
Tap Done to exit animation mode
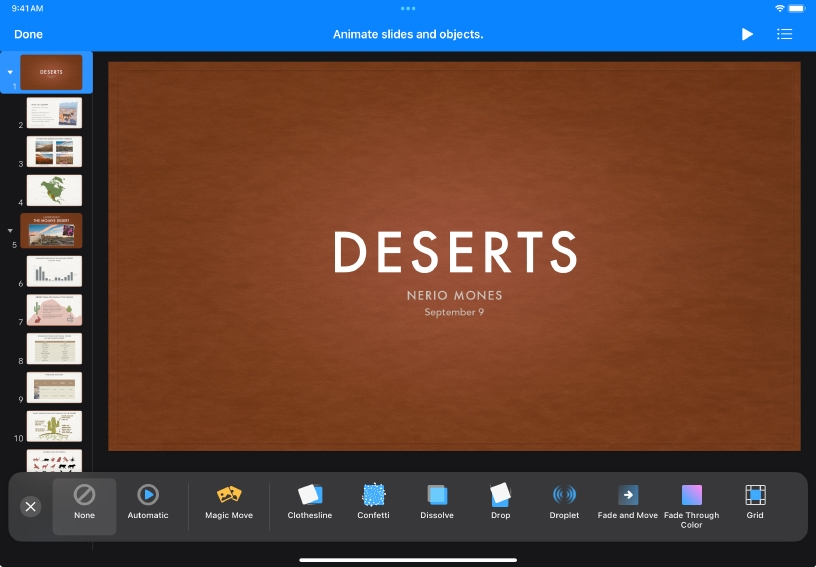[28, 34]
